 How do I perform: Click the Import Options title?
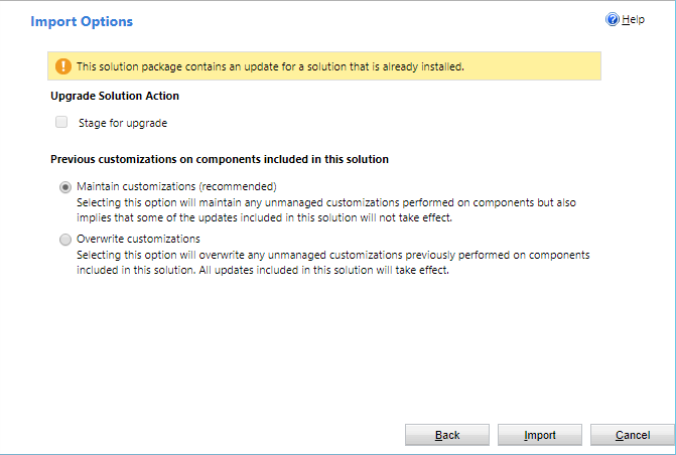pyautogui.click(x=81, y=21)
